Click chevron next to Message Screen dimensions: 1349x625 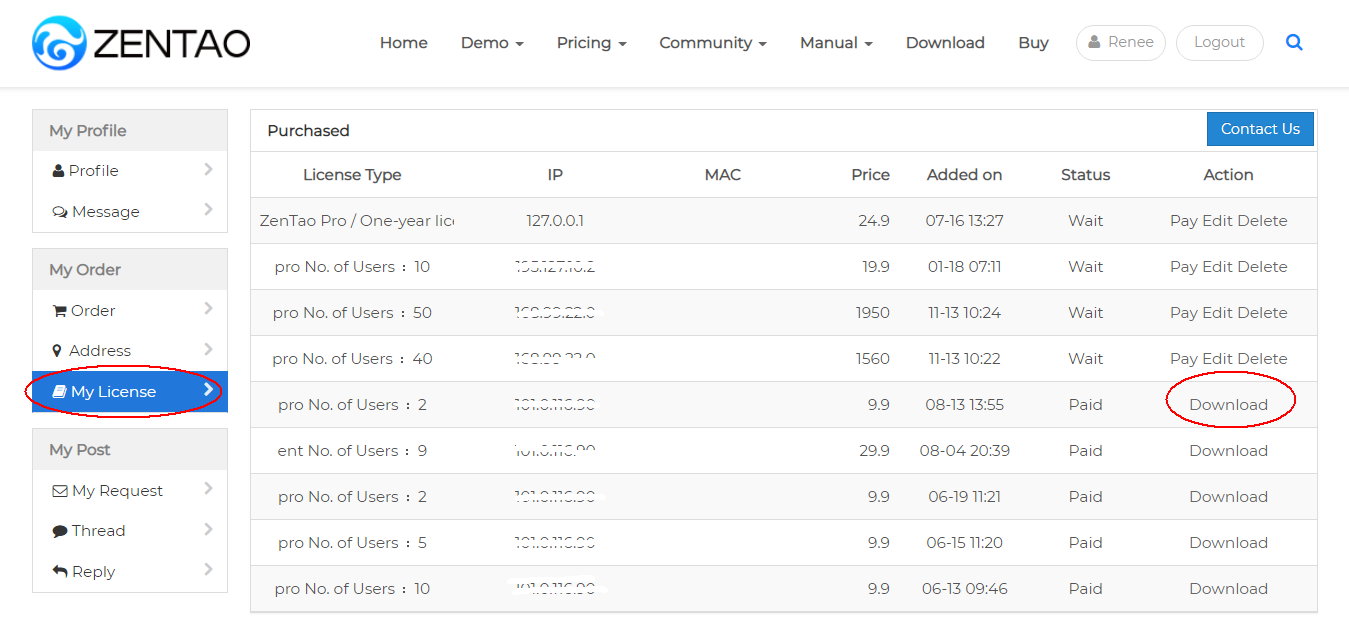point(208,210)
